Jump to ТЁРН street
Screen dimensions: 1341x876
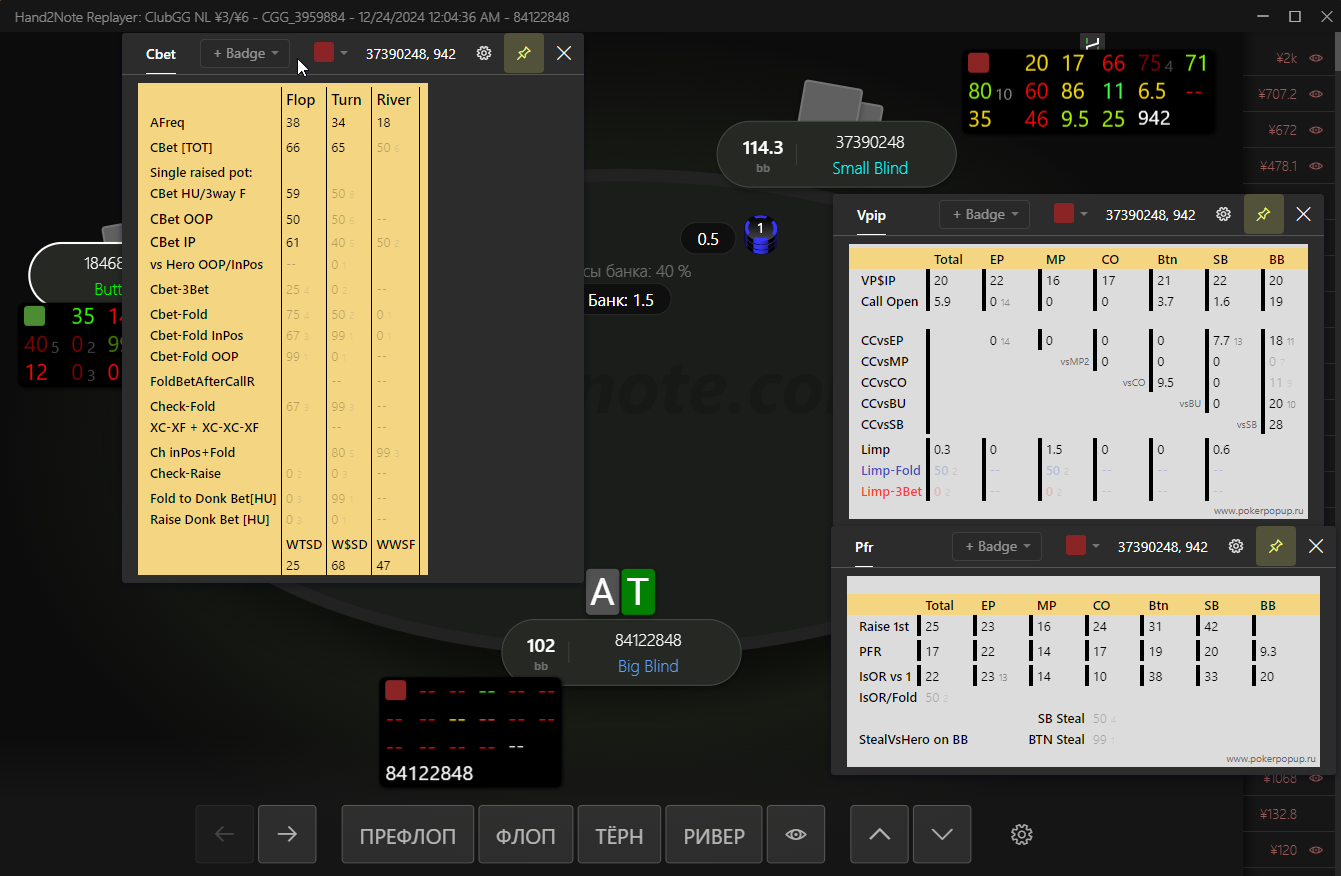coord(619,834)
